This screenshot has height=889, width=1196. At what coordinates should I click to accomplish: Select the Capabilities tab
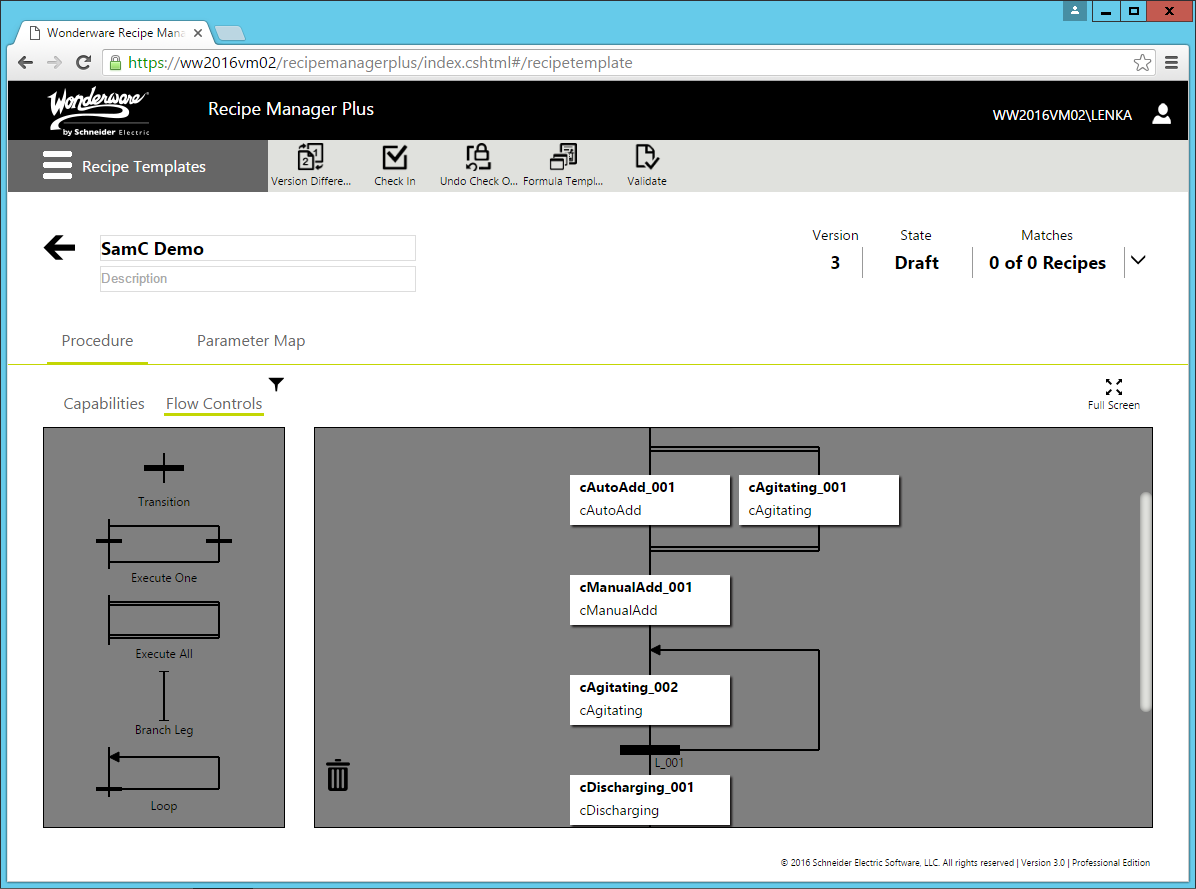[x=103, y=403]
